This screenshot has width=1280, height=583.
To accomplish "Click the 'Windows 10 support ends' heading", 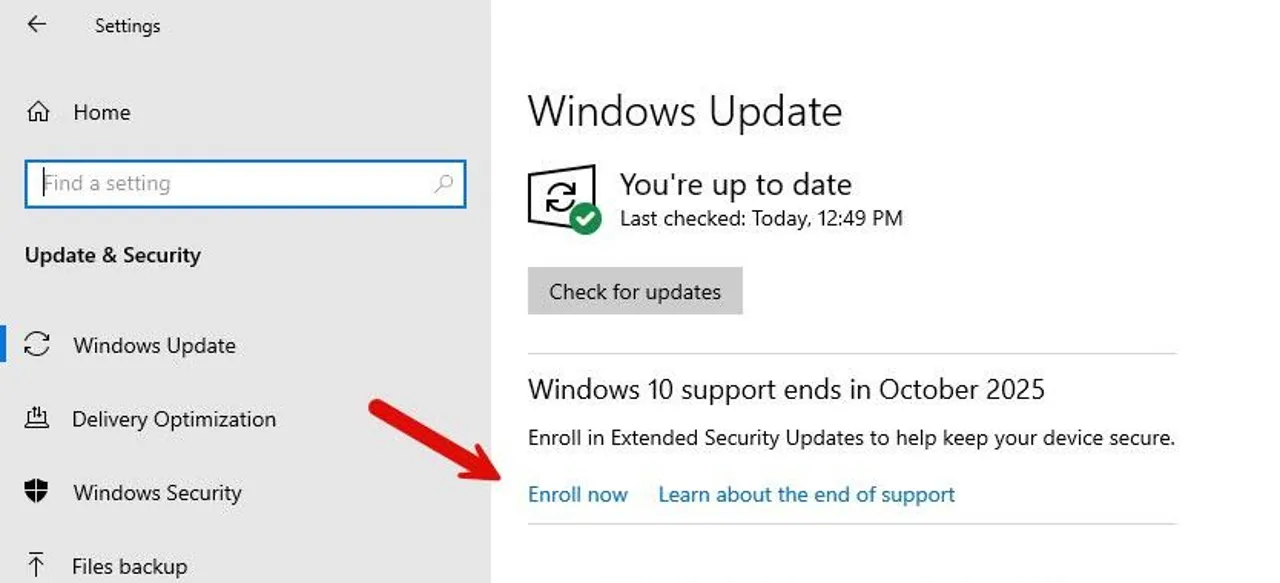I will [x=786, y=389].
